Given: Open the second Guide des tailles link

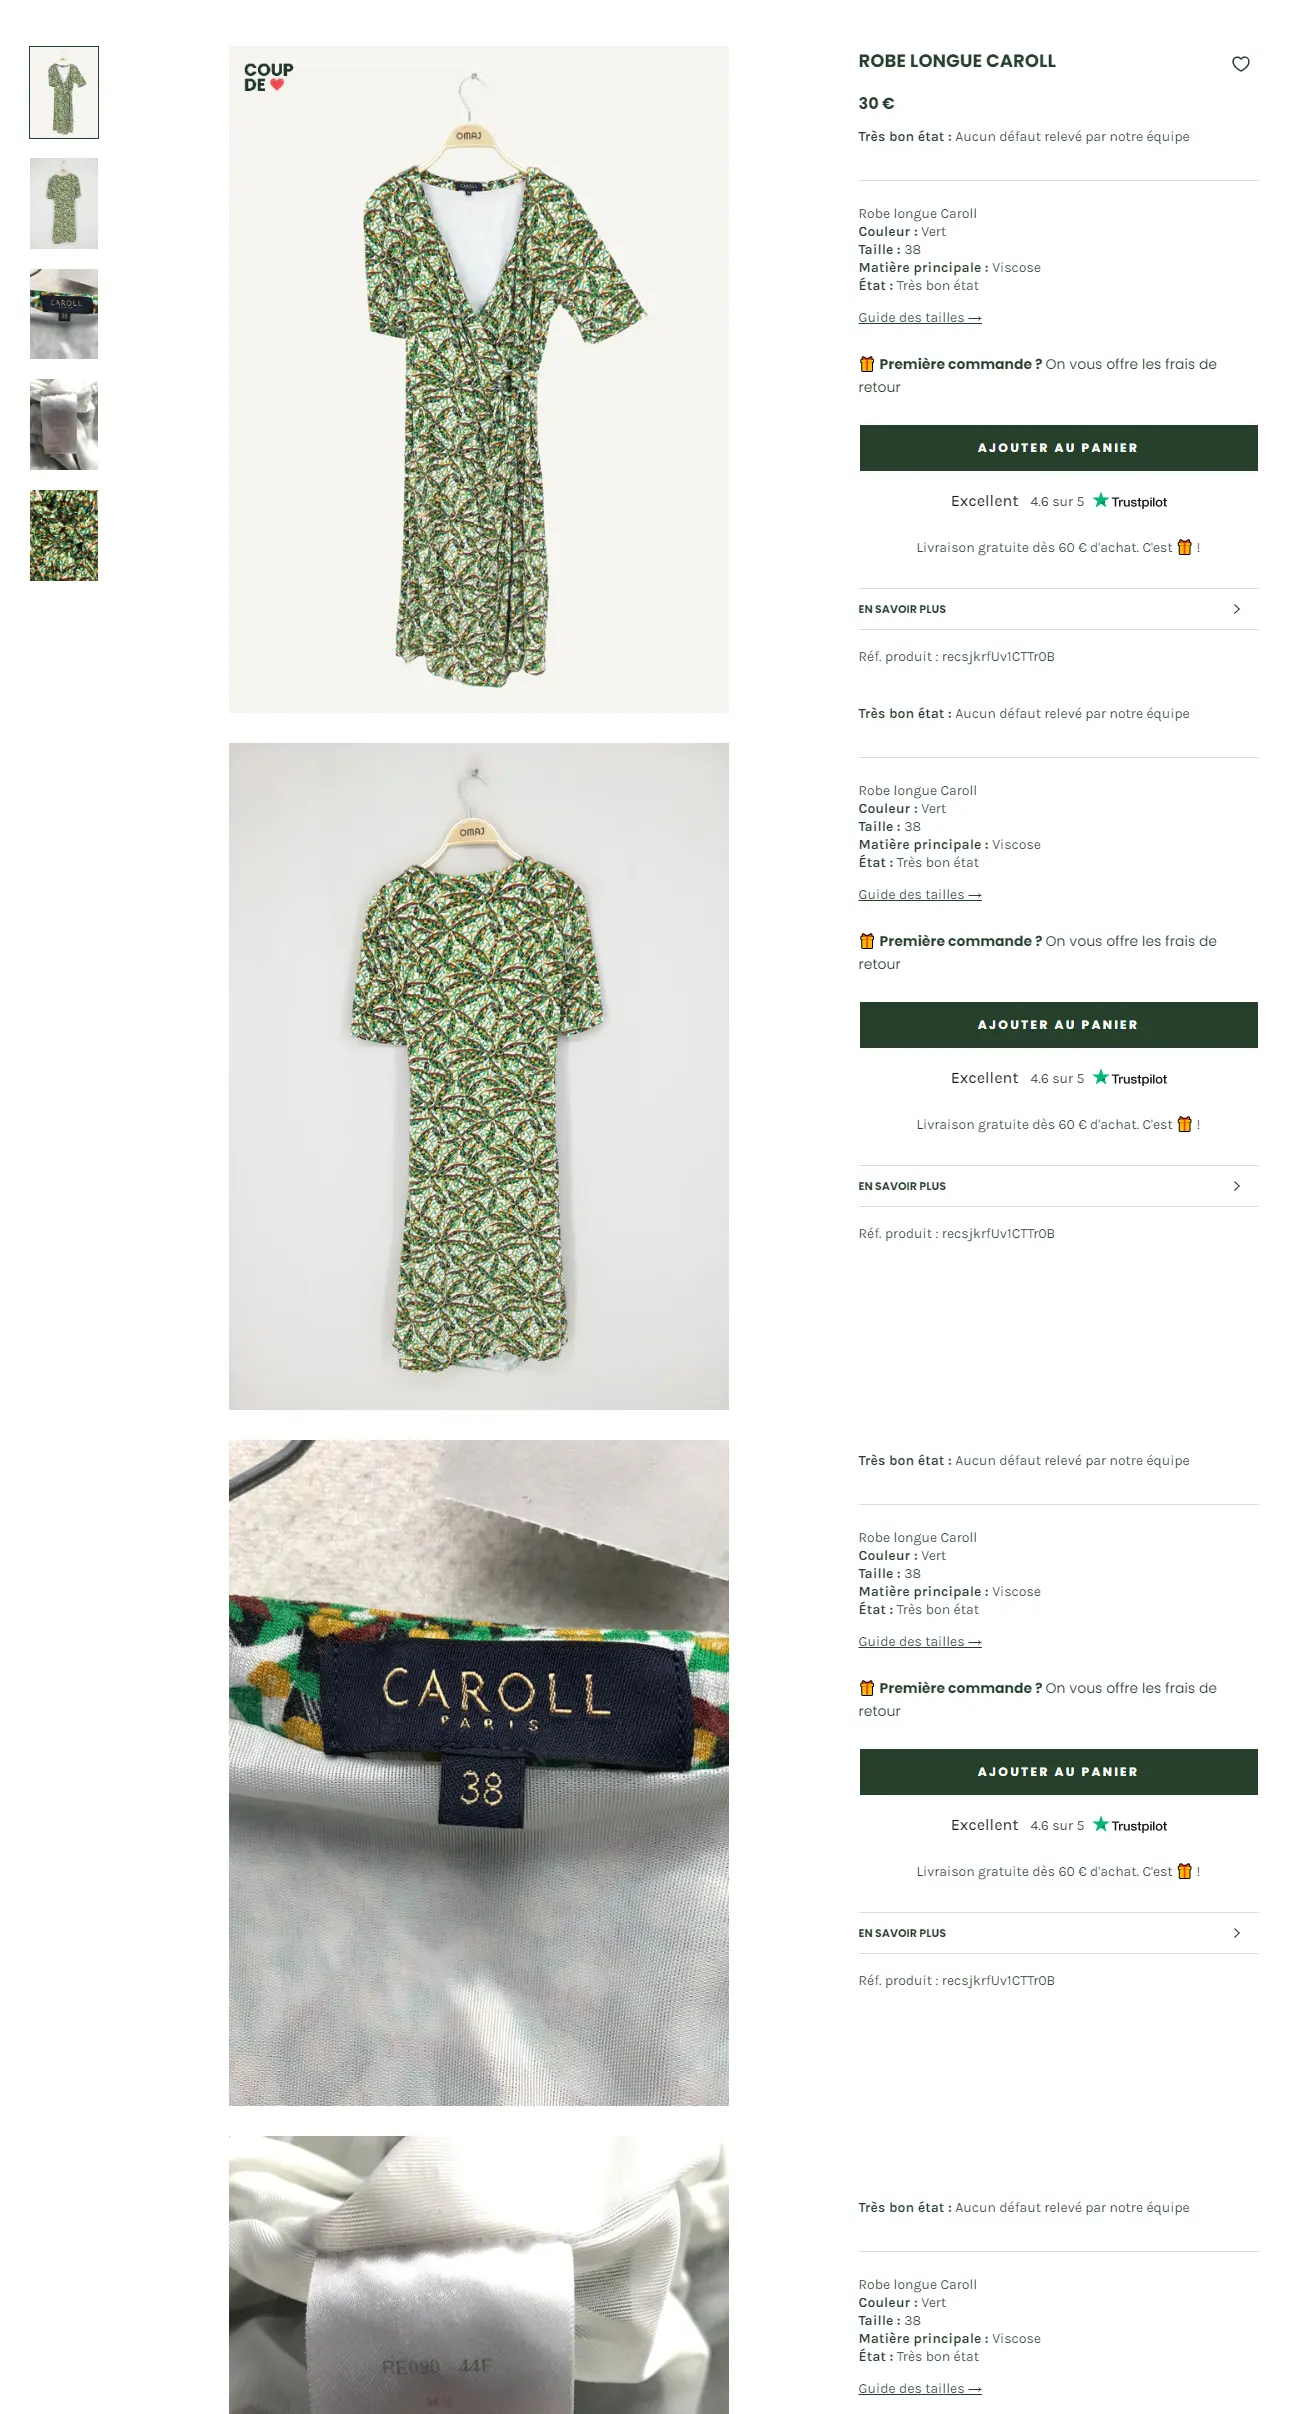Looking at the screenshot, I should coord(920,895).
